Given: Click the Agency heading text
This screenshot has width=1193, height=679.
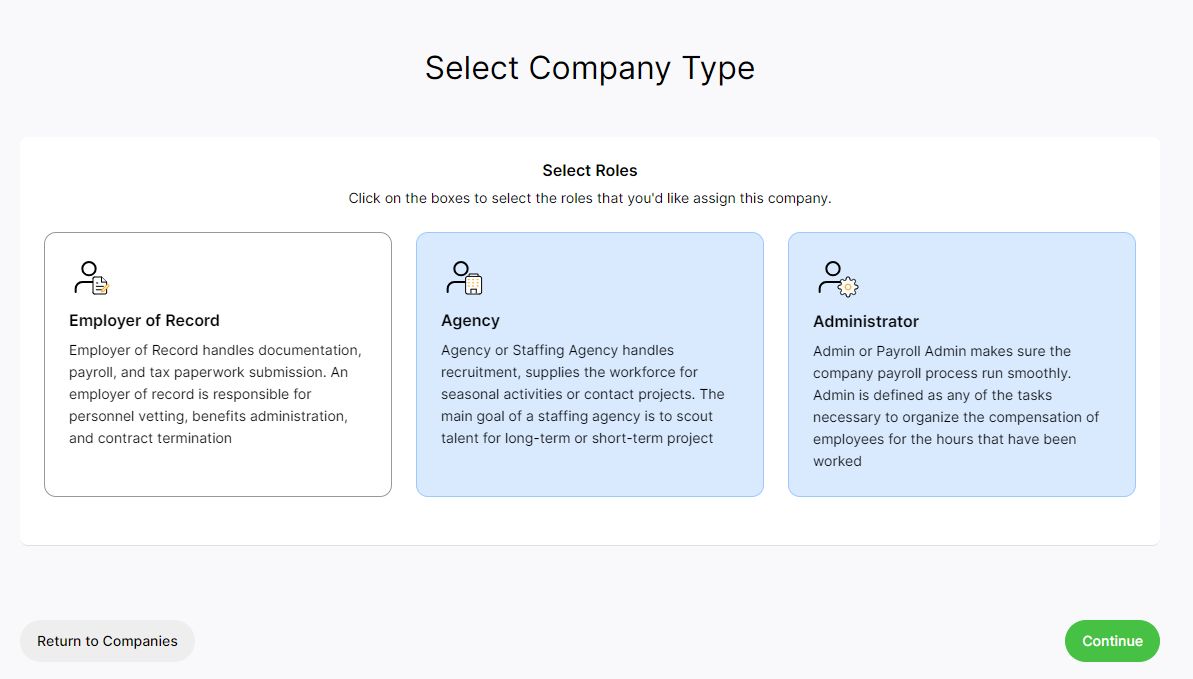Looking at the screenshot, I should pos(470,320).
